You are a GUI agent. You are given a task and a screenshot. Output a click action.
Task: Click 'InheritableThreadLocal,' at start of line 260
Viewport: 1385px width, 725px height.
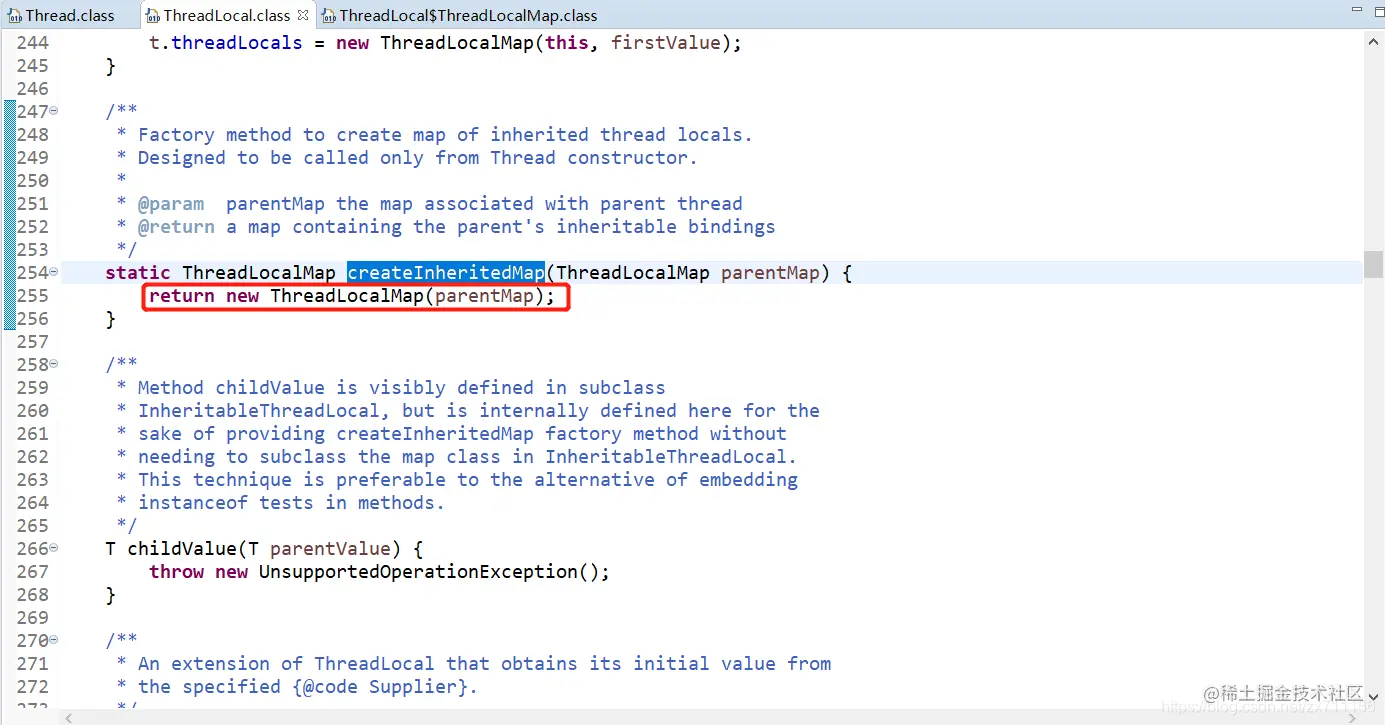[264, 410]
